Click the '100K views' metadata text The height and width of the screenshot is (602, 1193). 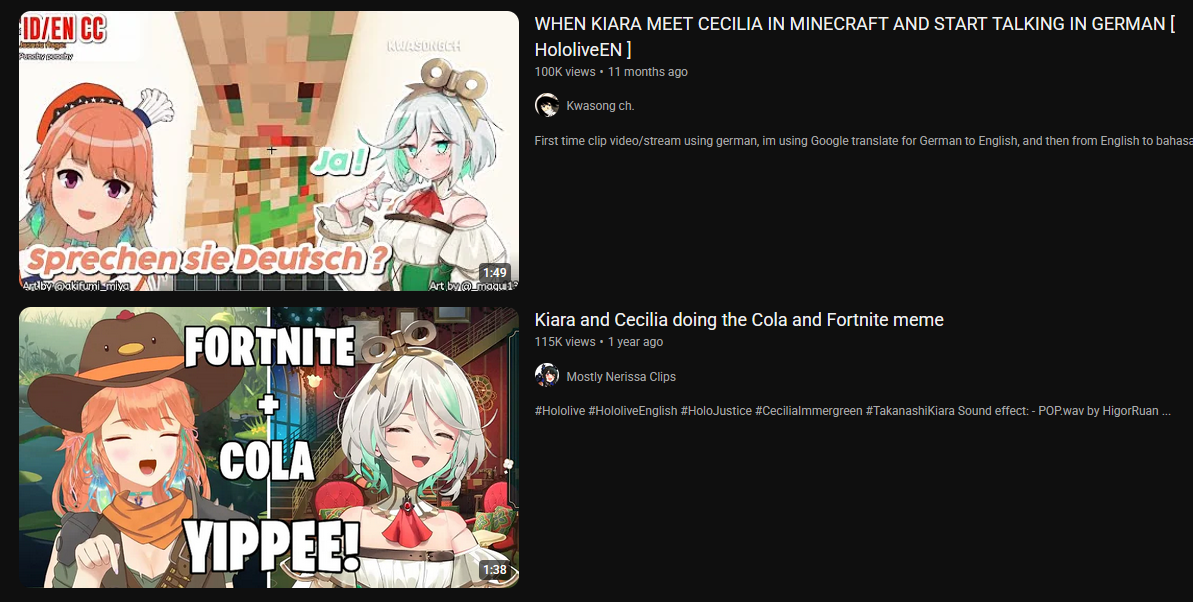pos(565,72)
